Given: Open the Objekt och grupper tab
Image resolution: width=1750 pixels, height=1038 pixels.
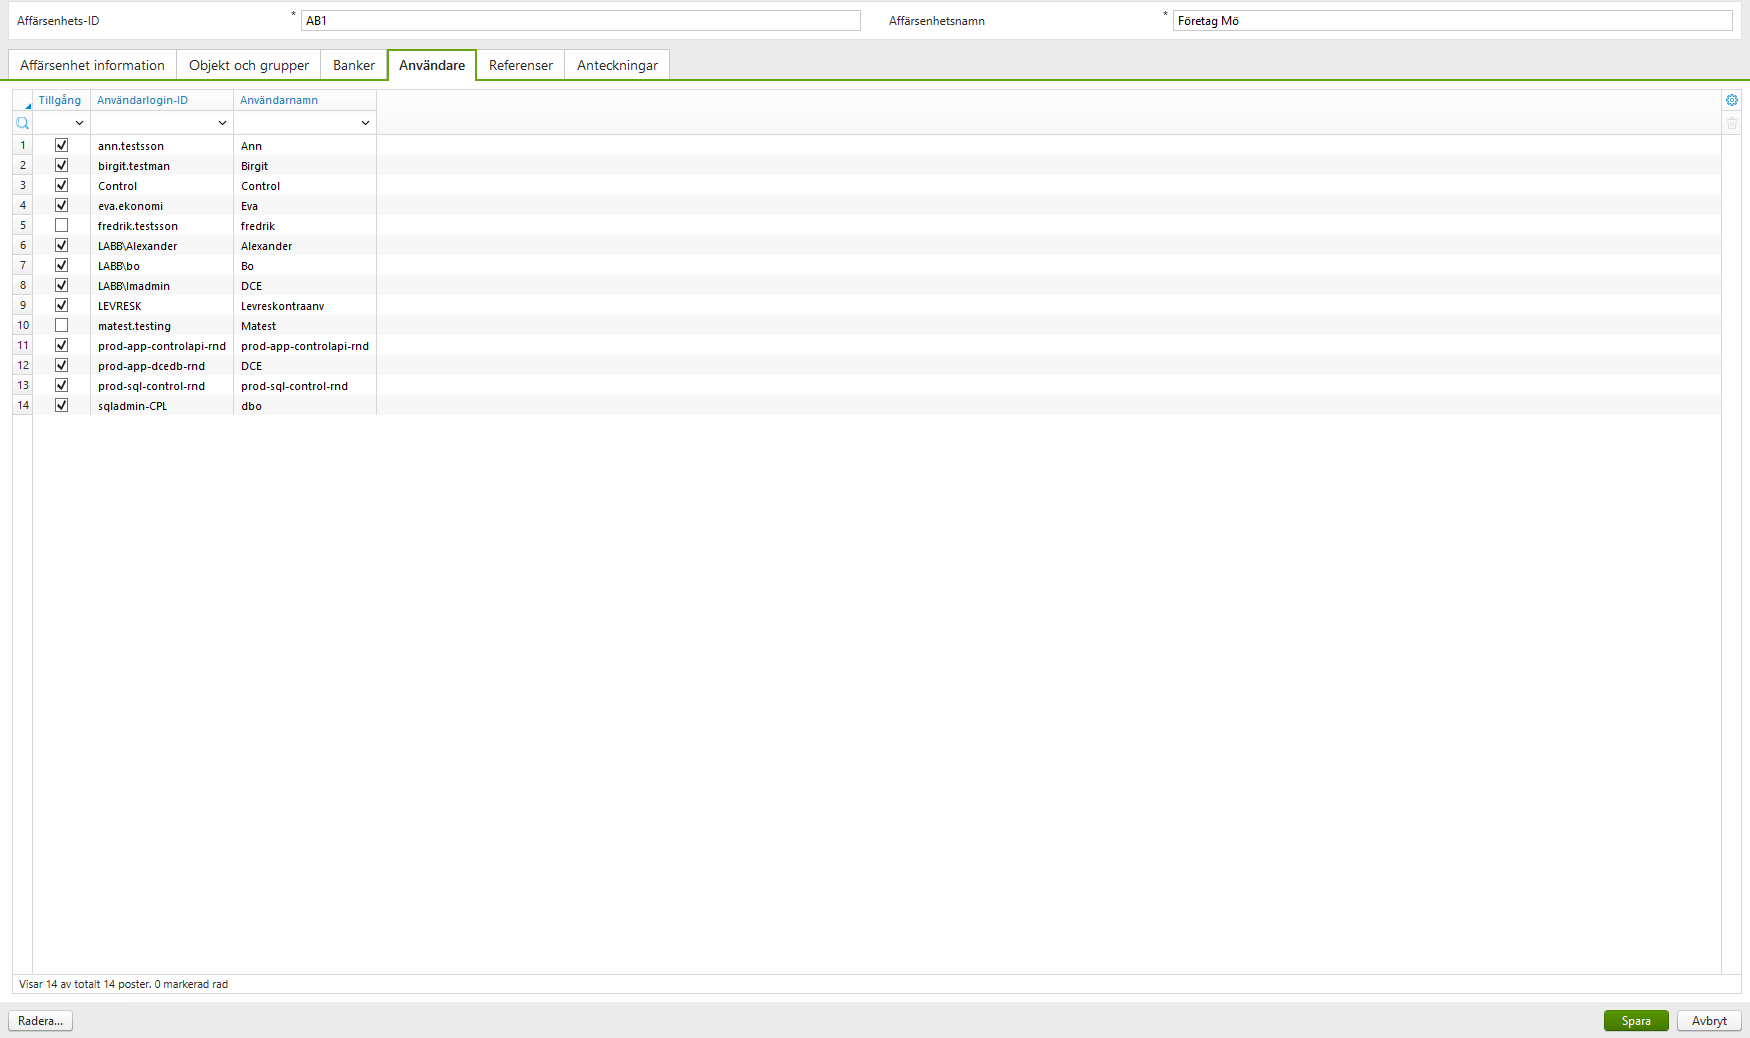Looking at the screenshot, I should point(248,64).
